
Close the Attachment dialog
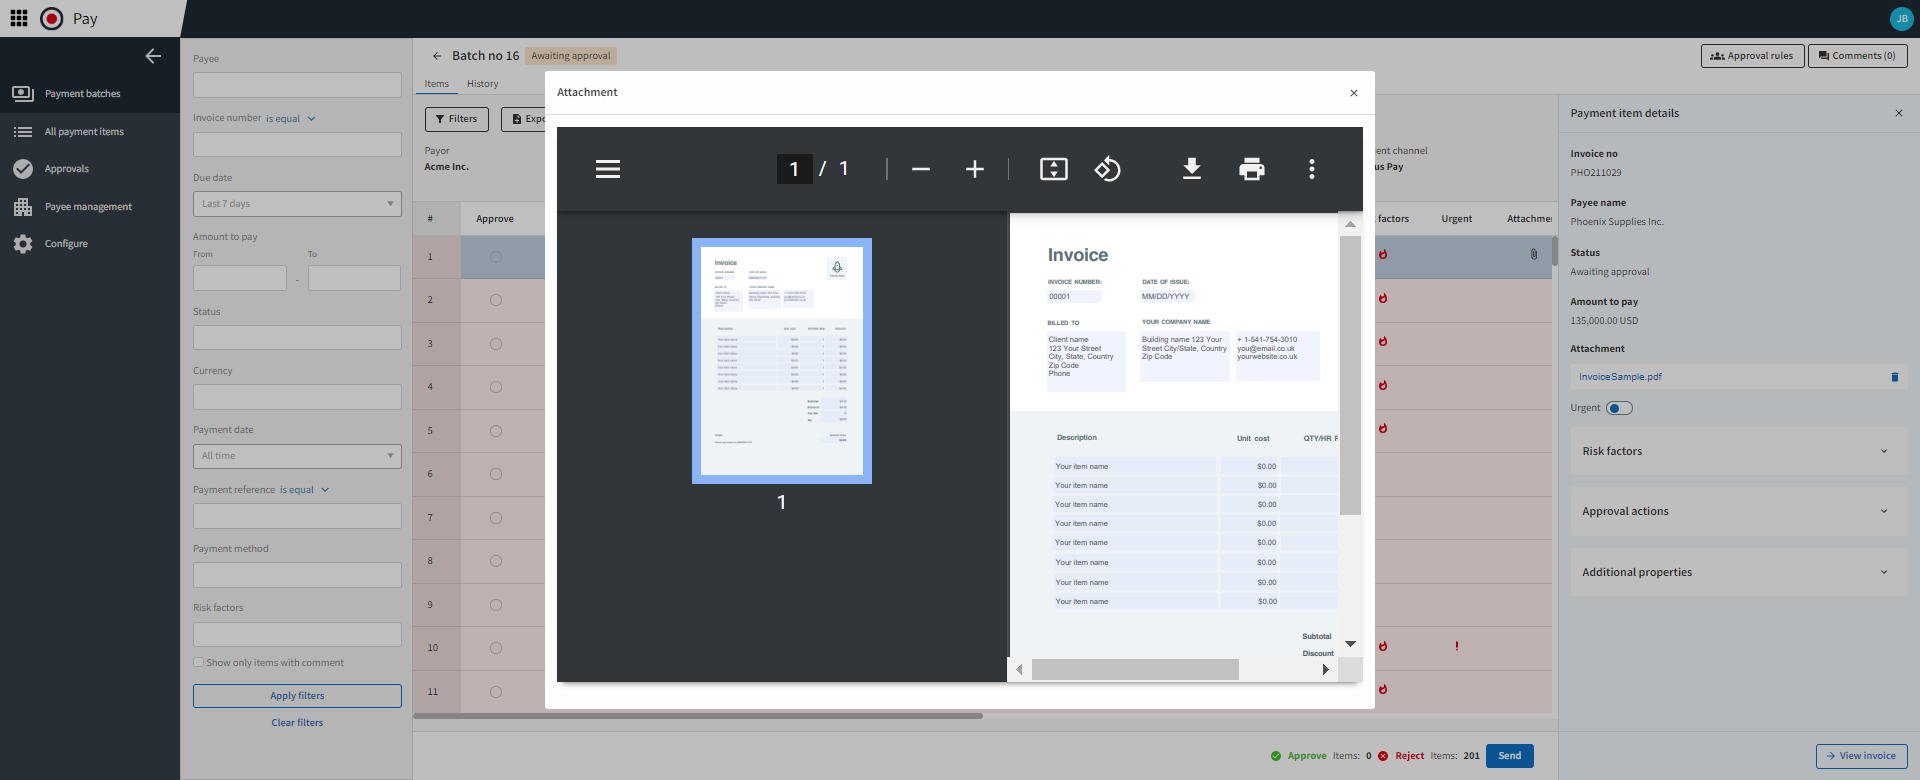[x=1354, y=93]
